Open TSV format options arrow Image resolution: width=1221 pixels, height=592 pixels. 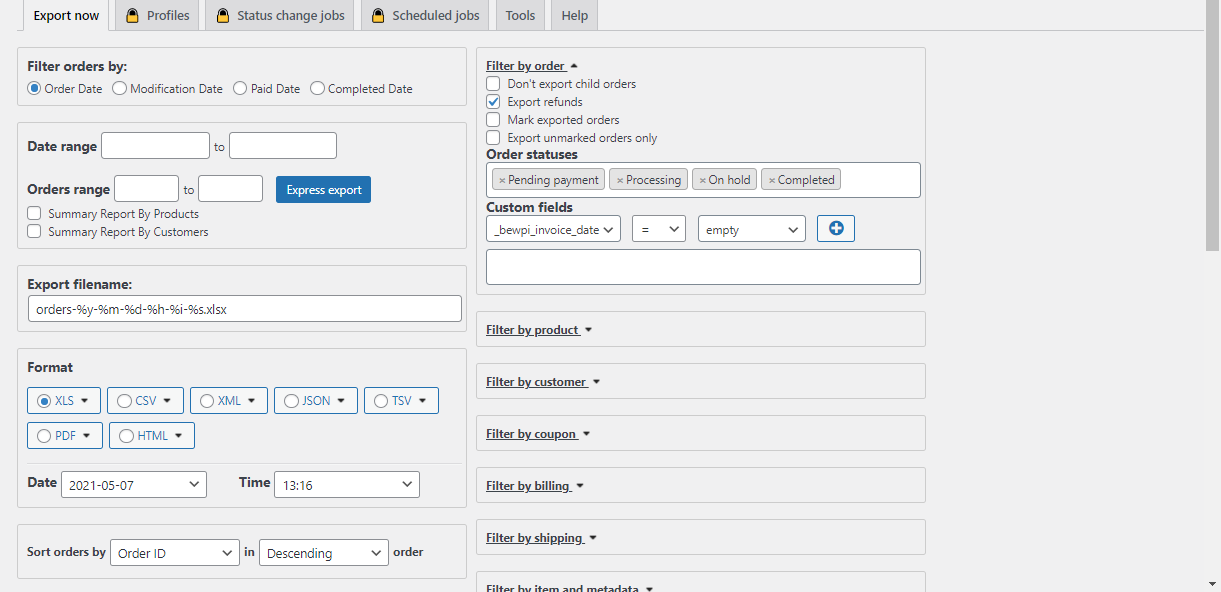pos(422,401)
